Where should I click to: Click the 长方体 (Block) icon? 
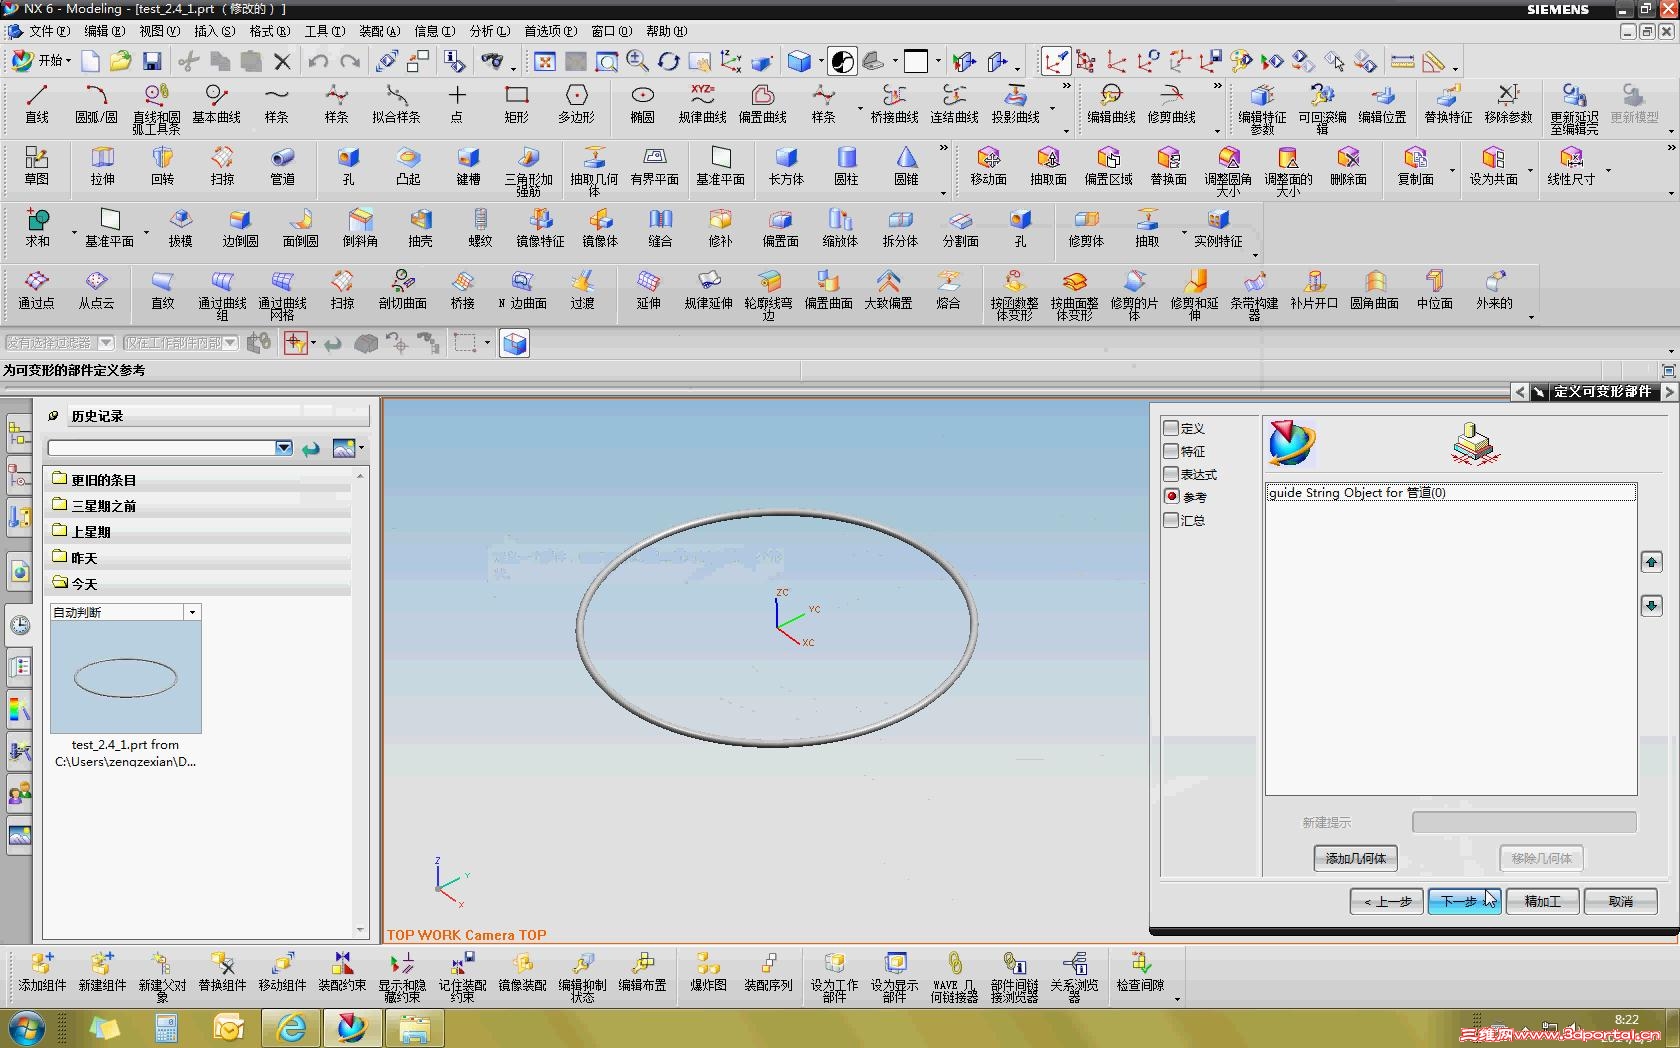(786, 166)
